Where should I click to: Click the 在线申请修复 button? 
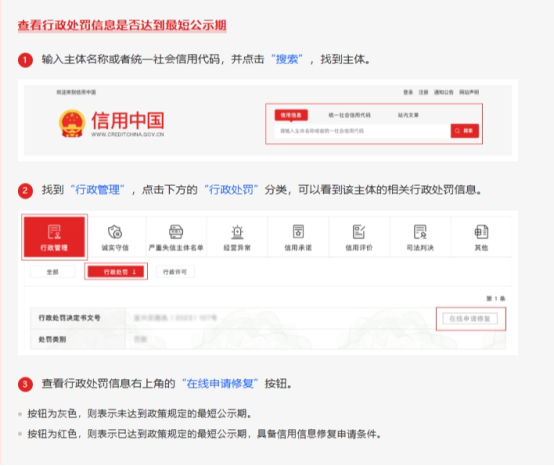pos(470,319)
